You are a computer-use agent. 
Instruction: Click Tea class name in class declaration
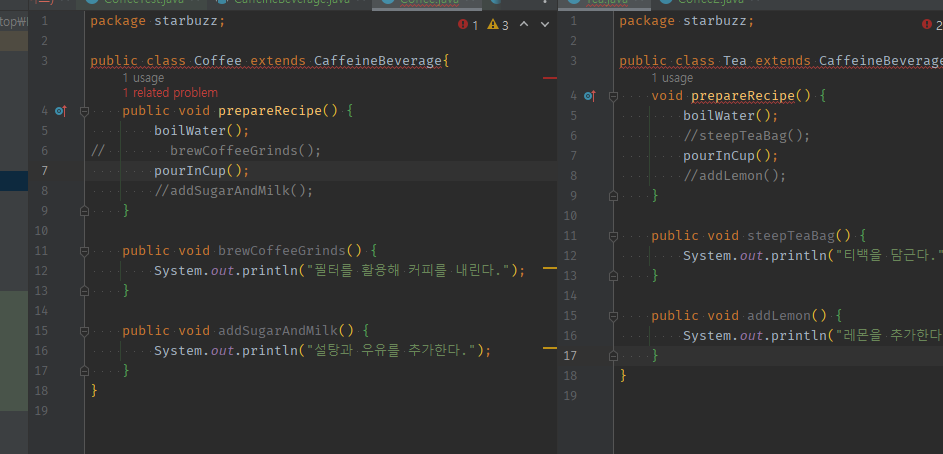(x=735, y=61)
